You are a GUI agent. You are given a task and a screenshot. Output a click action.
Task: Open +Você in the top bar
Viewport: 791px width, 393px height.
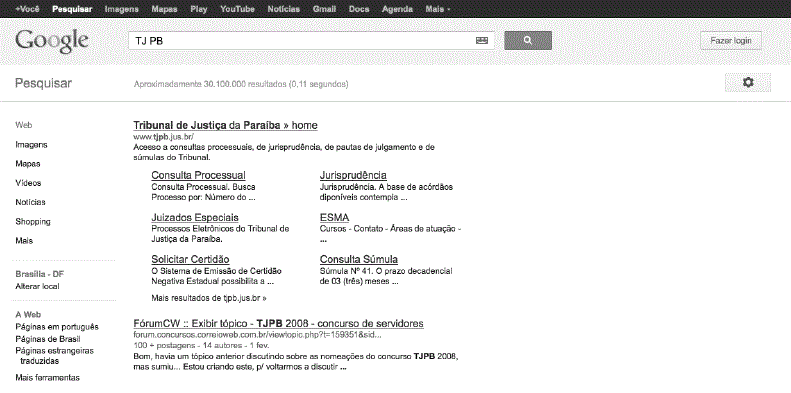pyautogui.click(x=27, y=9)
